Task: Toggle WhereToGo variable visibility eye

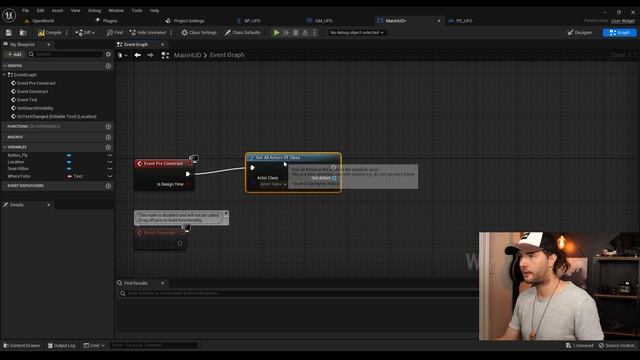Action: 109,176
